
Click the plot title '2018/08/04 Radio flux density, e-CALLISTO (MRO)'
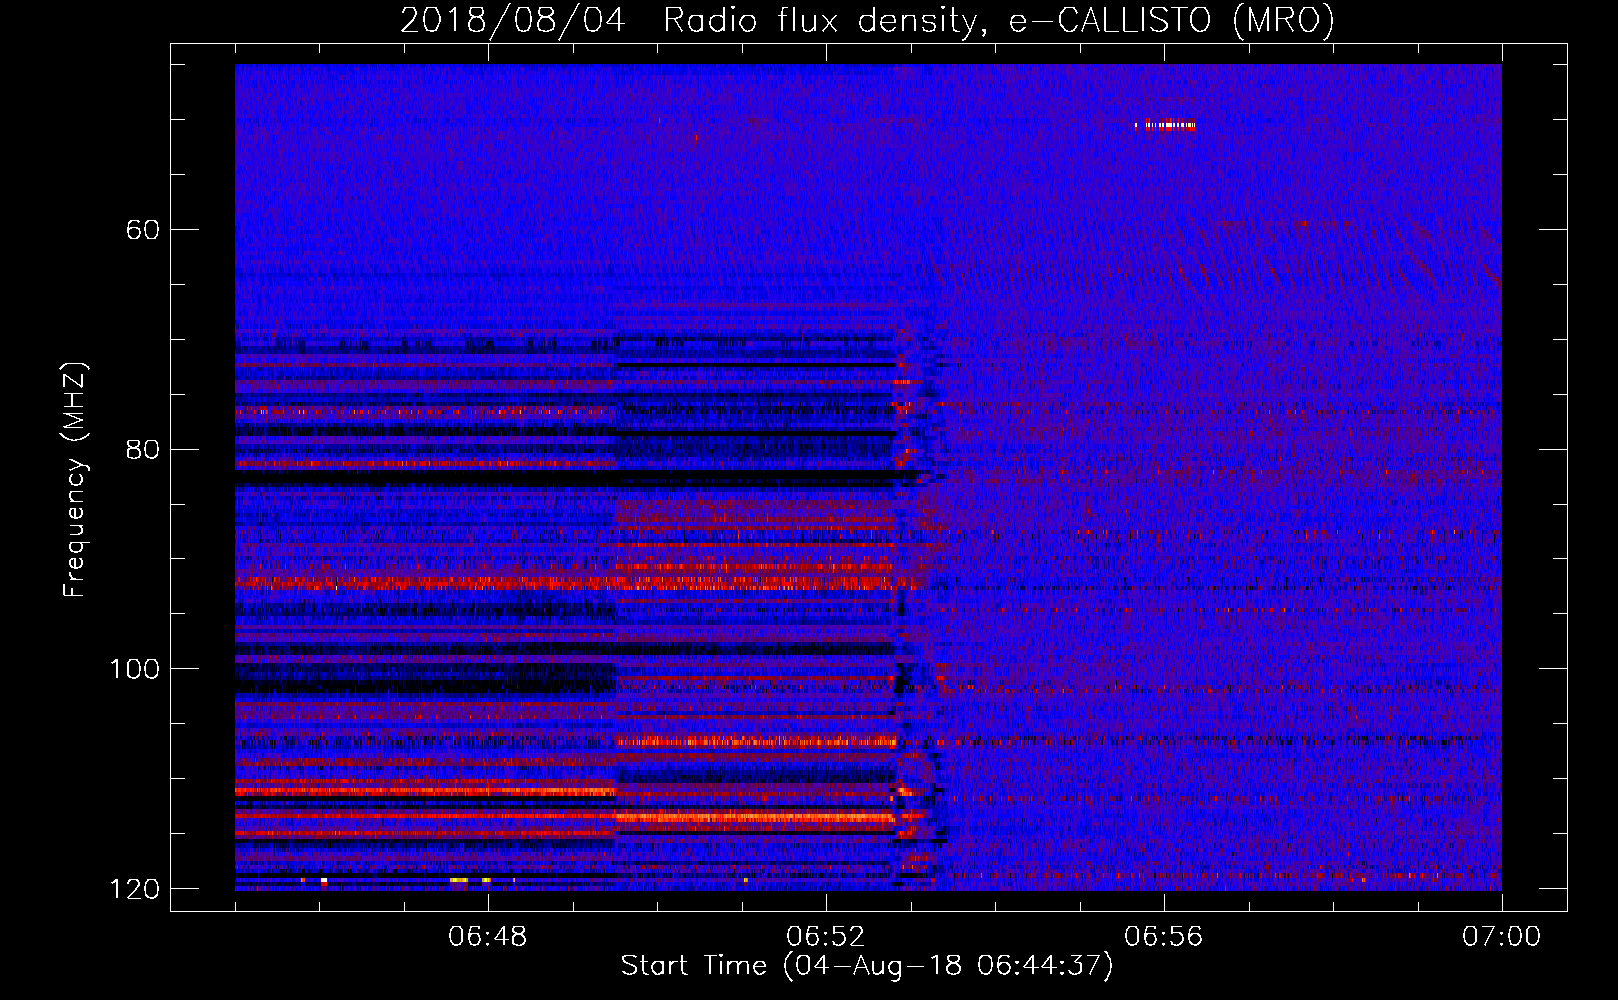[x=867, y=20]
